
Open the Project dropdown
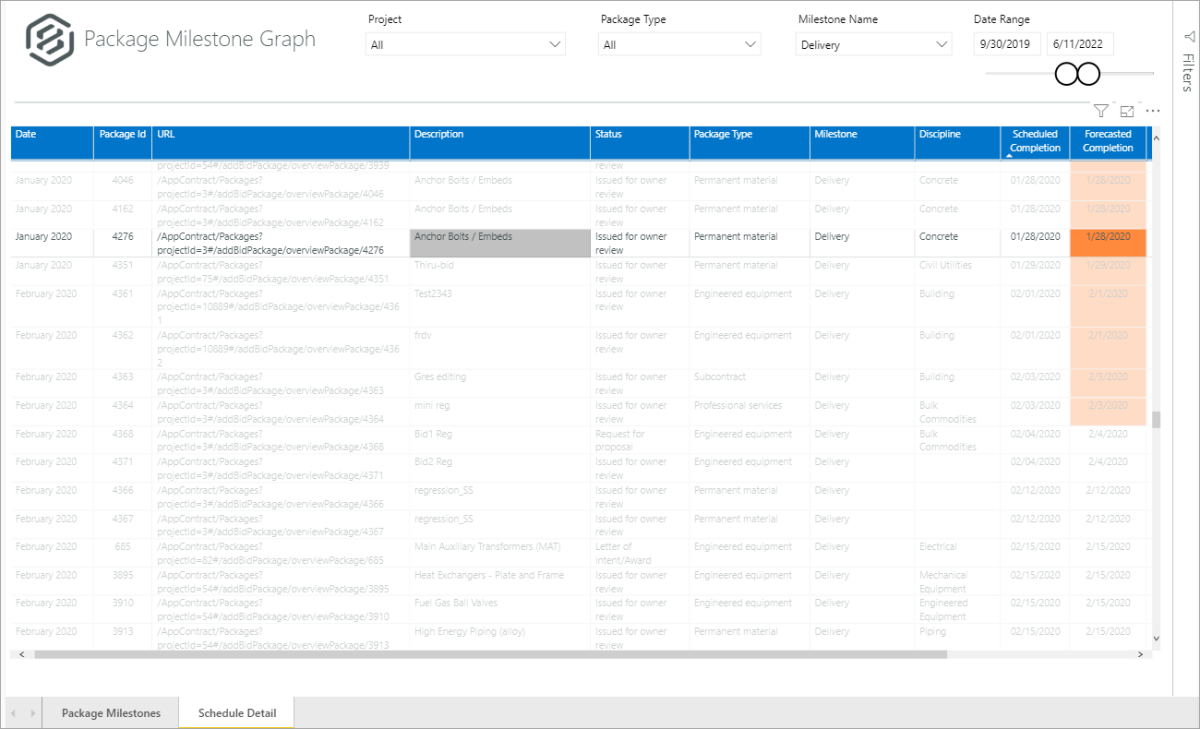point(465,45)
